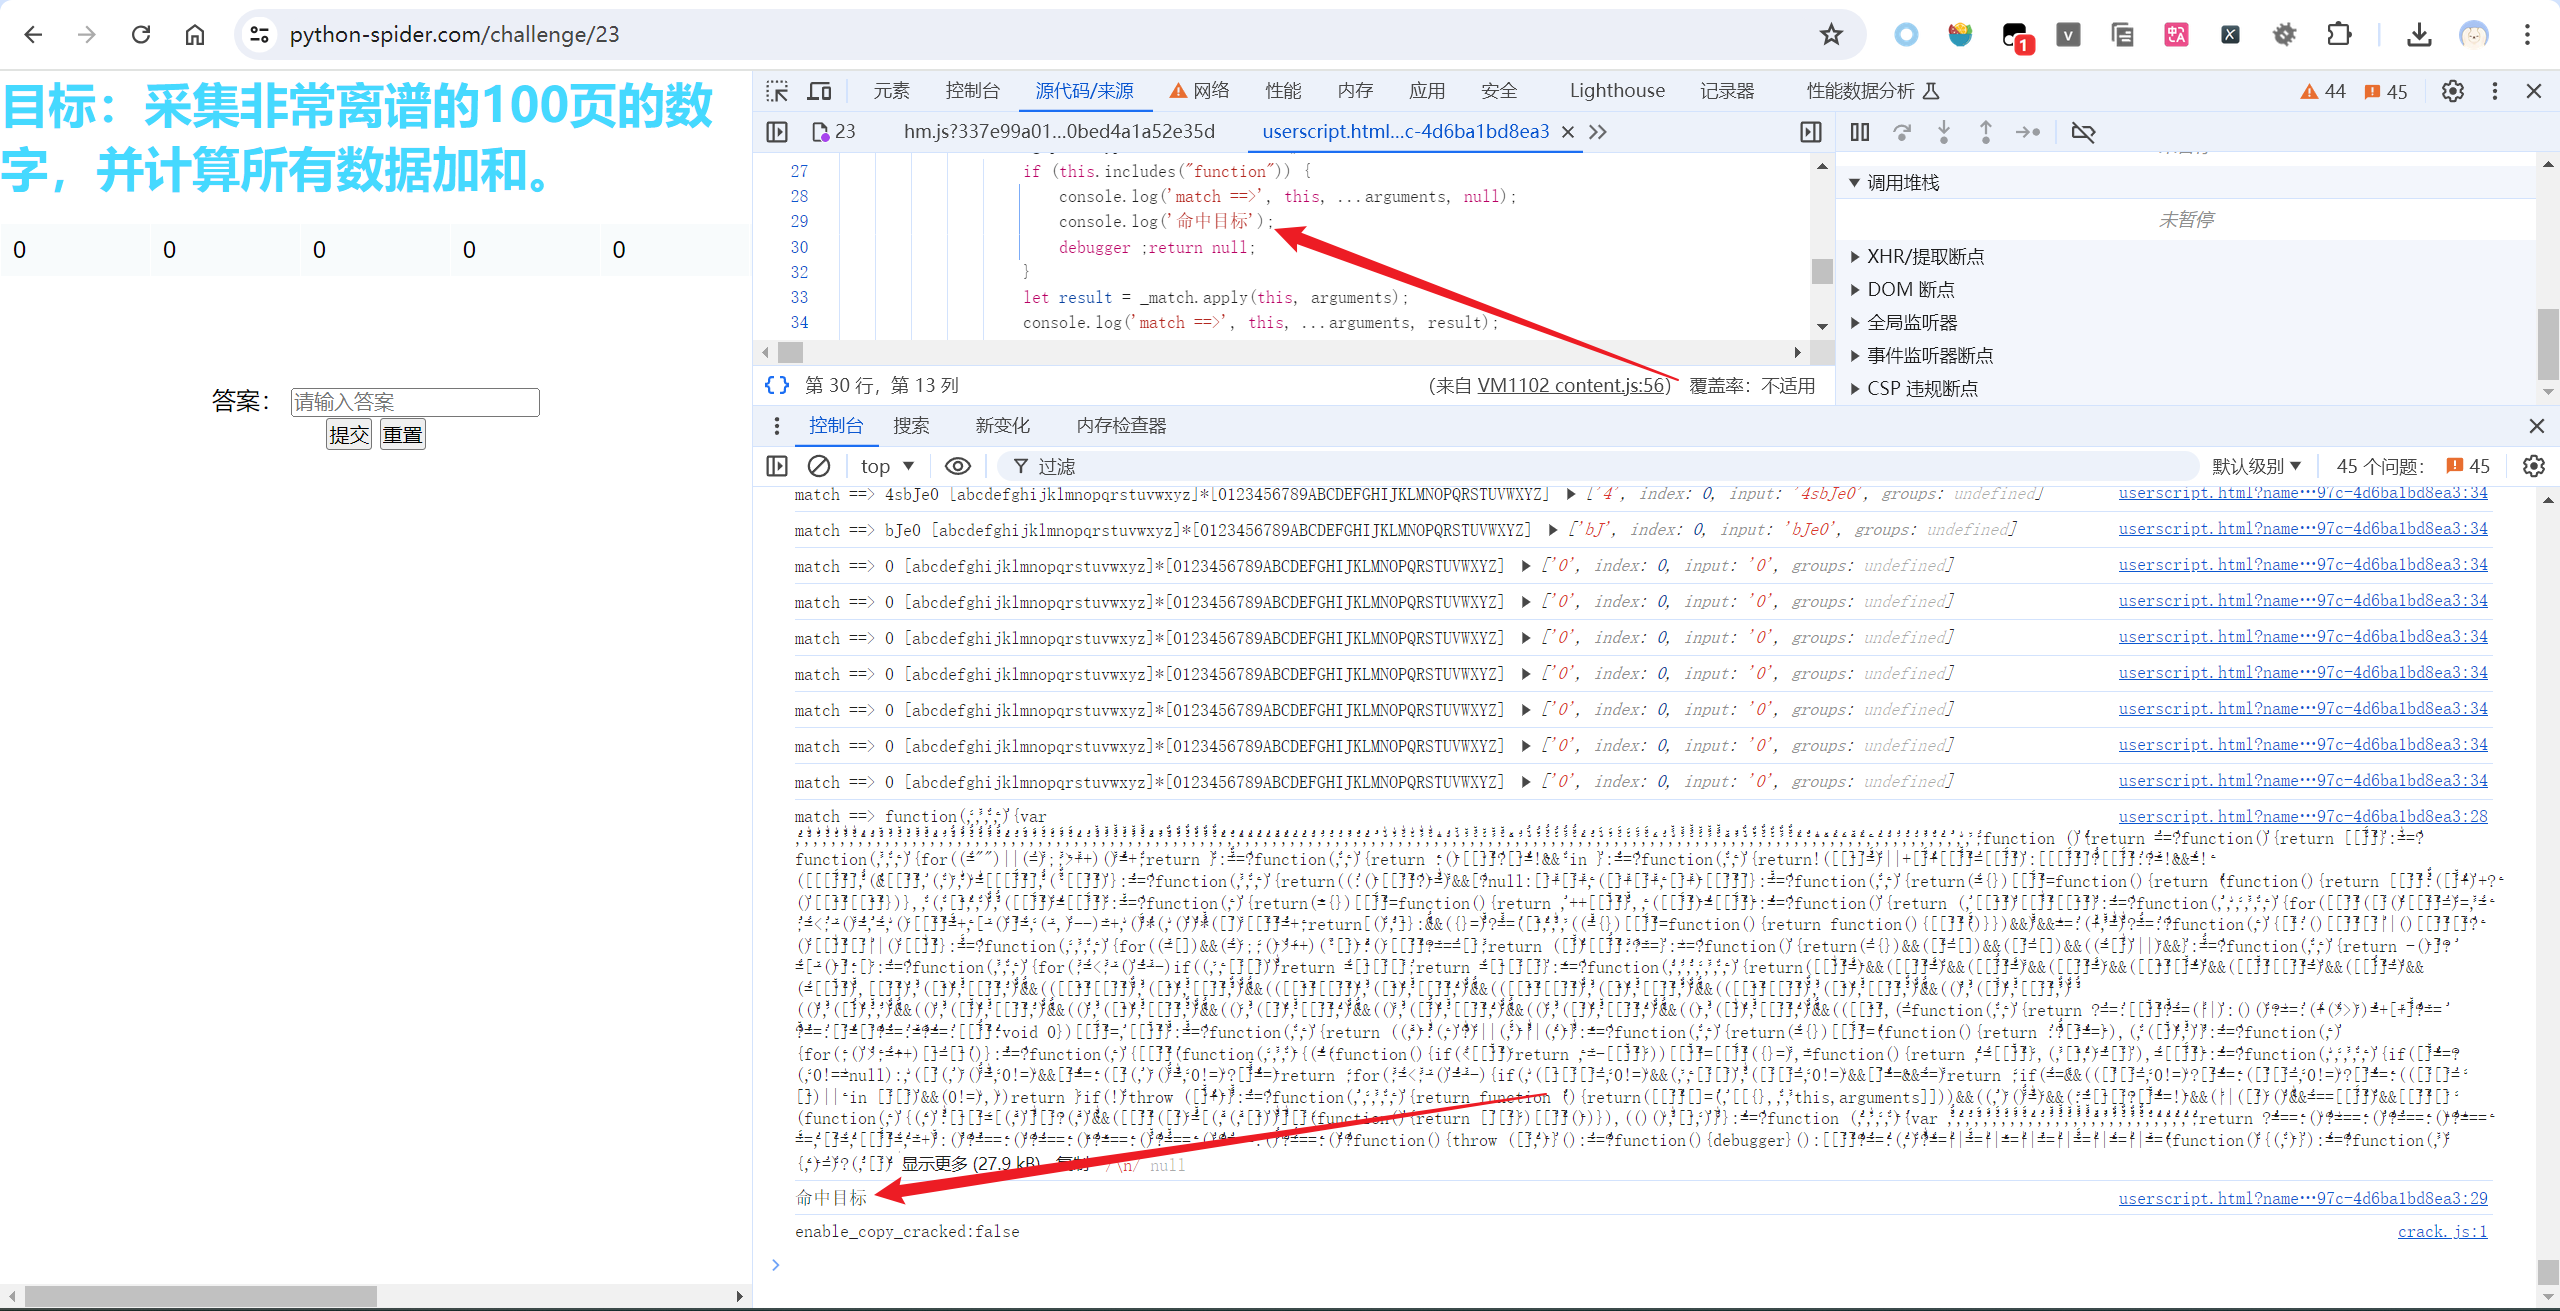The image size is (2560, 1311).
Task: Toggle the console sidebar panel
Action: pyautogui.click(x=777, y=466)
